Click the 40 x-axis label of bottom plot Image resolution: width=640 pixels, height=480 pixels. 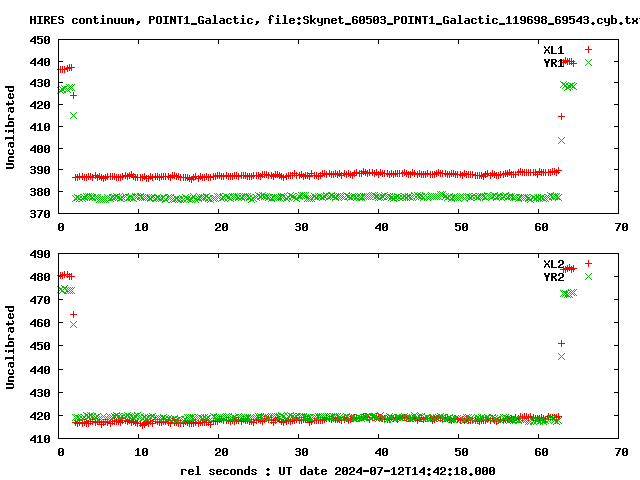[x=381, y=452]
